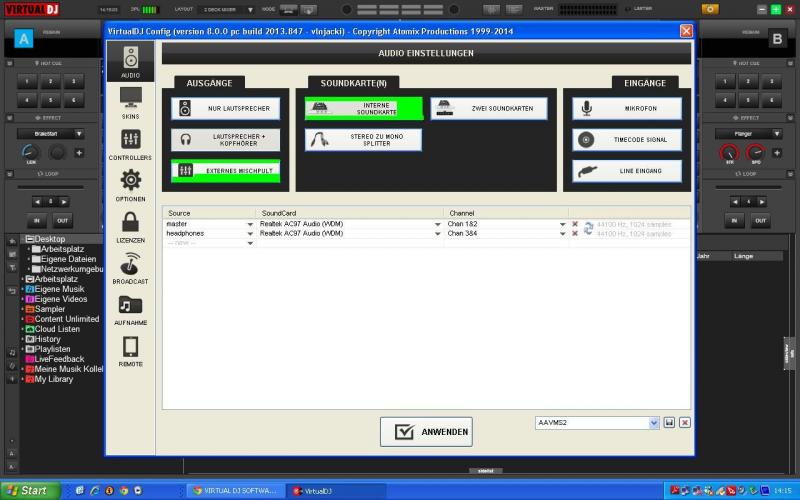Click the IN loop button on deck B
The image size is (800, 500).
734,221
